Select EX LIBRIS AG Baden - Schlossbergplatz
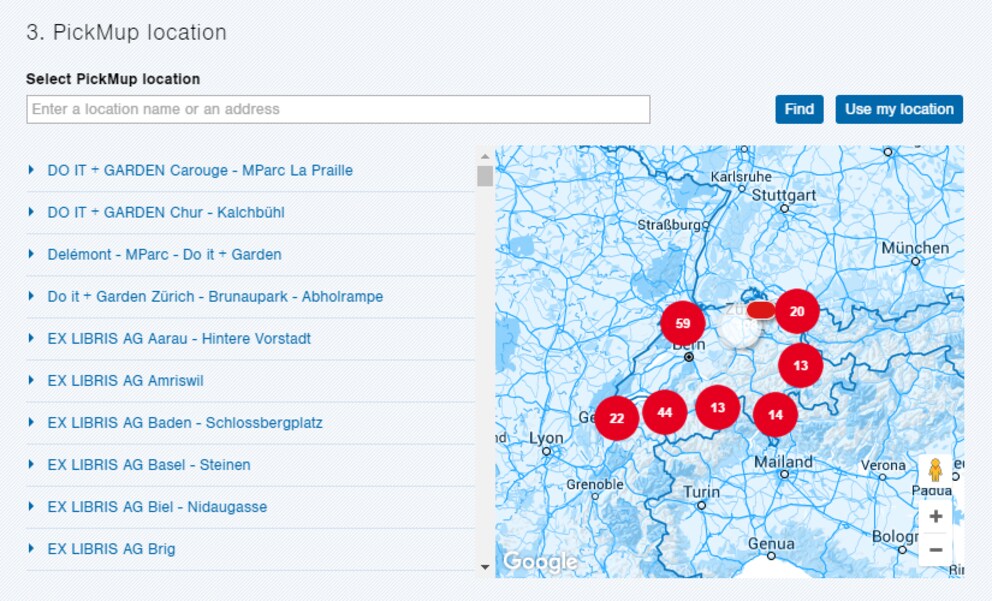Image resolution: width=992 pixels, height=601 pixels. point(185,423)
